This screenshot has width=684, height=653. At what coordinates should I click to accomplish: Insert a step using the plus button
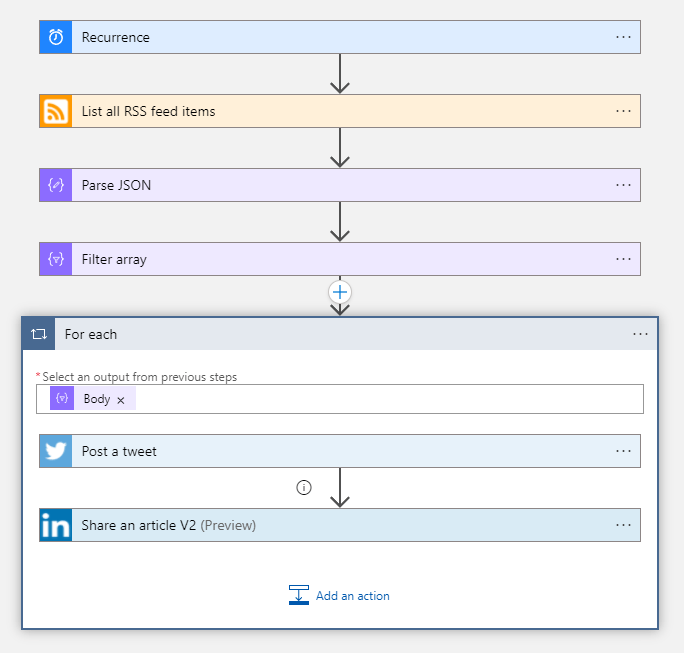[340, 292]
